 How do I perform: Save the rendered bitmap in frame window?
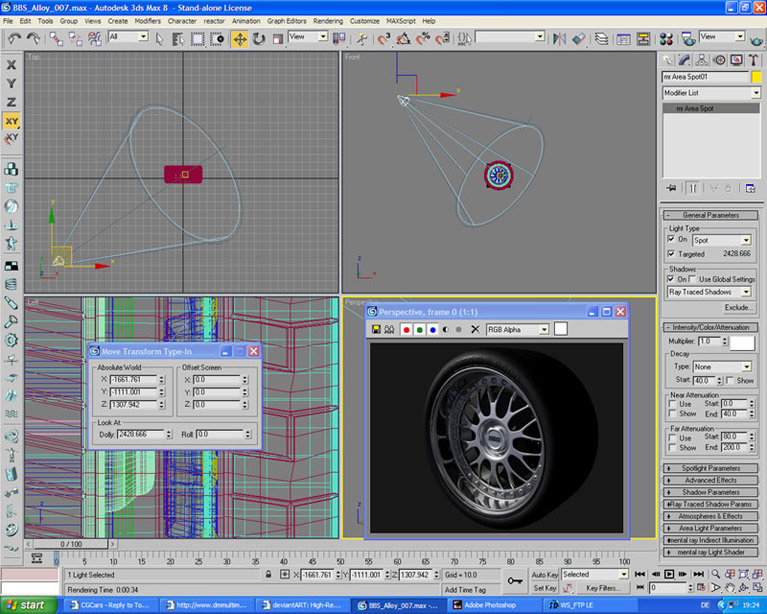click(376, 329)
